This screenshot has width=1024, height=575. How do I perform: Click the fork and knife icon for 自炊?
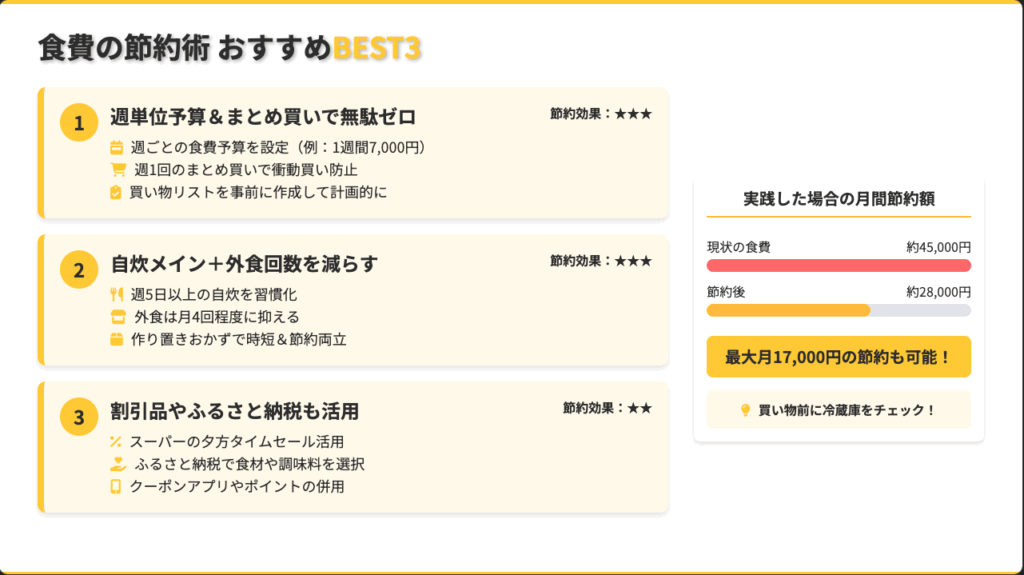click(x=116, y=295)
